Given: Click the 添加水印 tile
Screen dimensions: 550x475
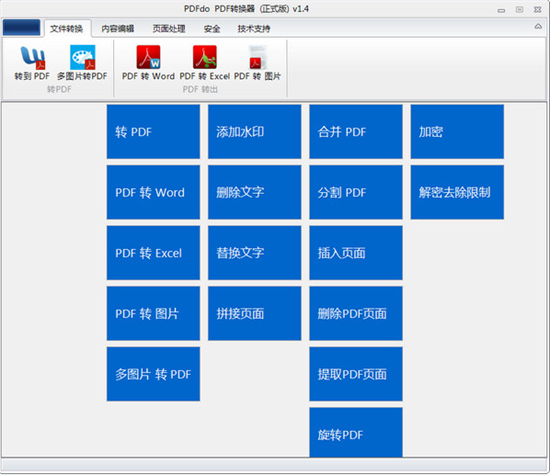Looking at the screenshot, I should [x=255, y=132].
